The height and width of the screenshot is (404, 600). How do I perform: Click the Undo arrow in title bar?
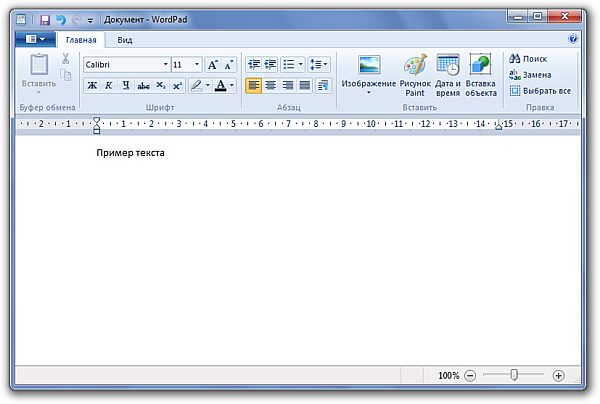61,19
